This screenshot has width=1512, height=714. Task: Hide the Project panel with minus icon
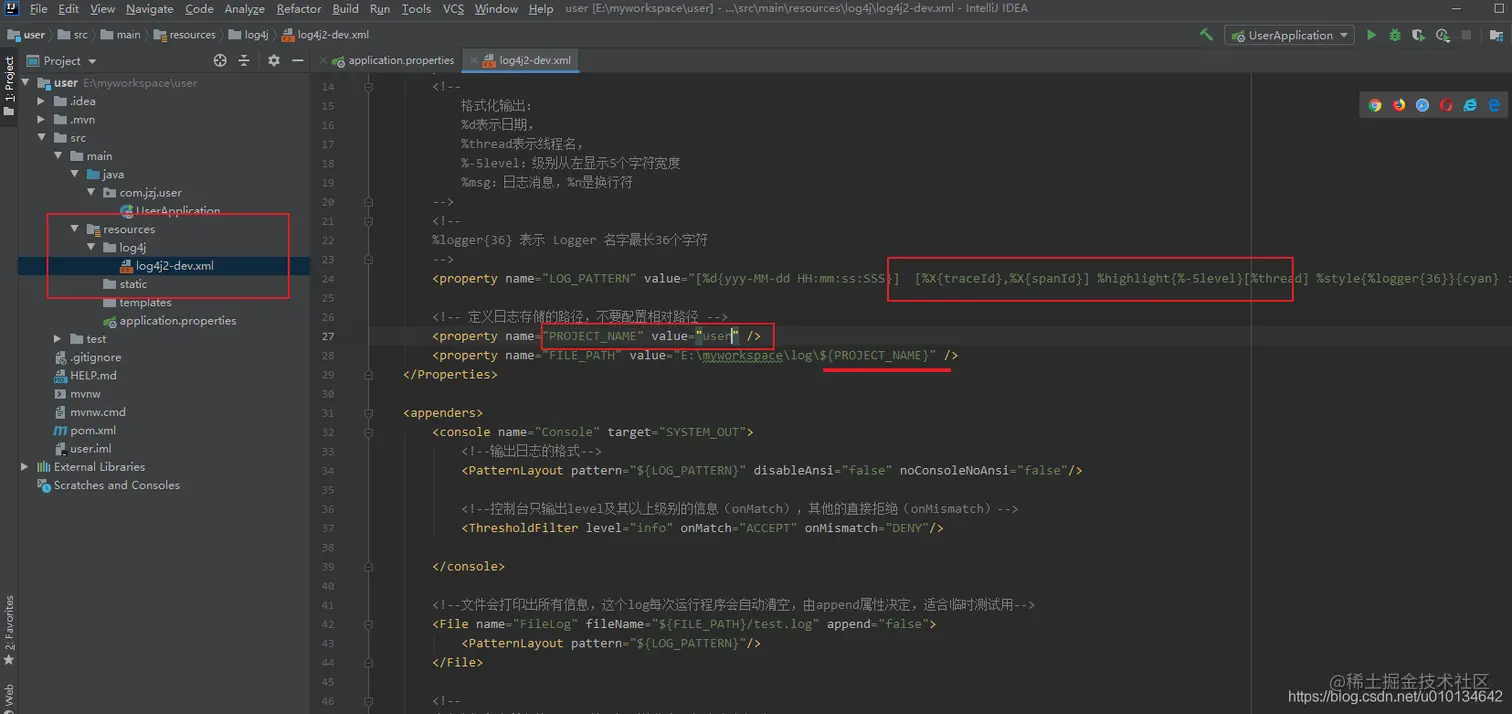pyautogui.click(x=297, y=61)
